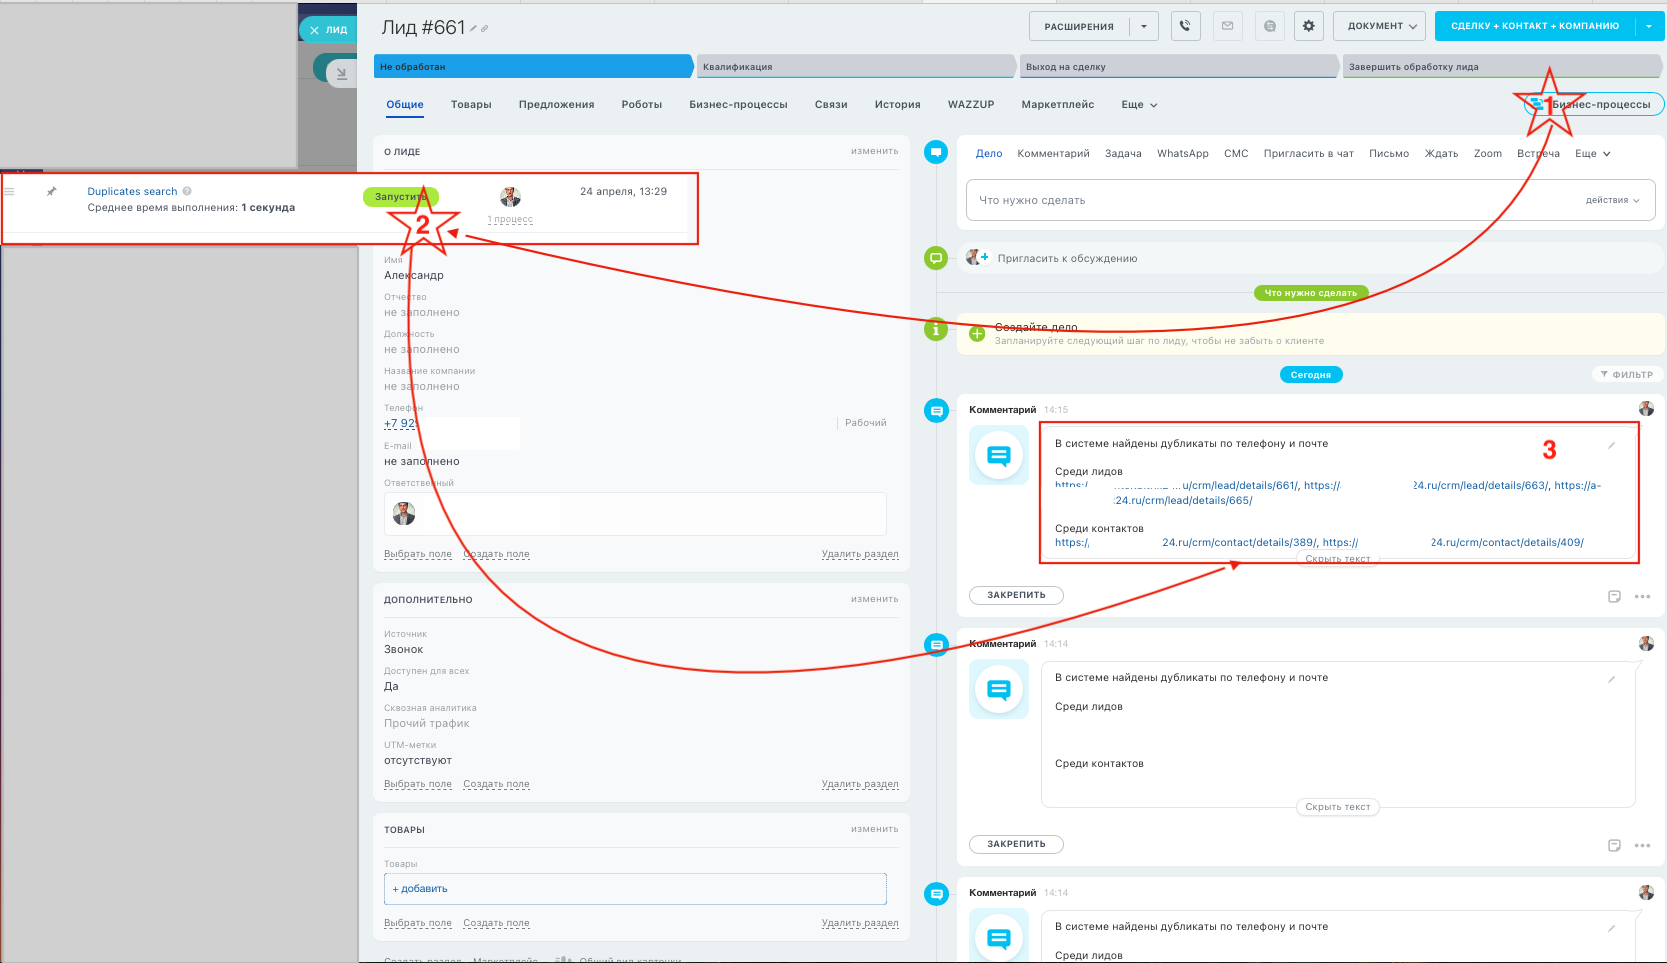Image resolution: width=1667 pixels, height=963 pixels.
Task: Click Закрепить under the 14:15 comment
Action: tap(1016, 595)
